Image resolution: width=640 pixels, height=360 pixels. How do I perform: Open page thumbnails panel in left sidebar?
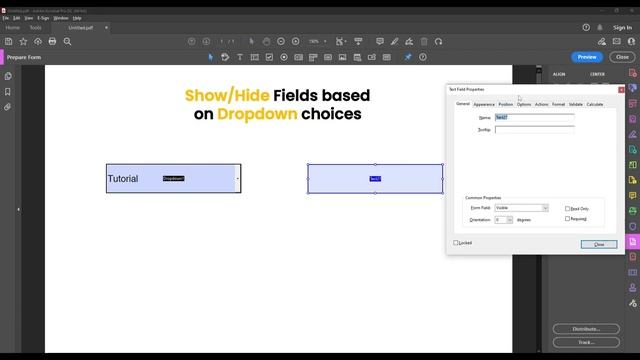tap(8, 76)
